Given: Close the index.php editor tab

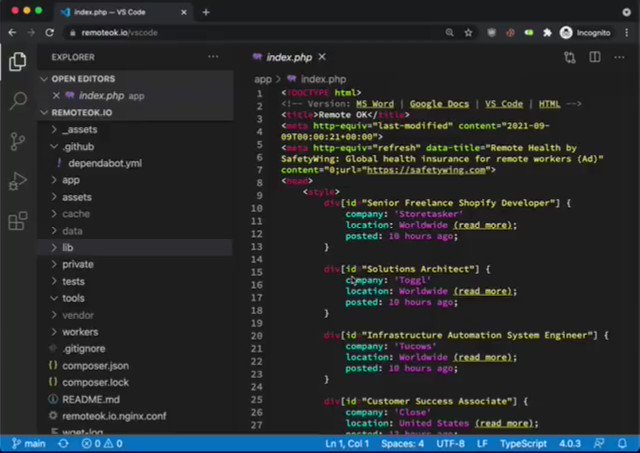Looking at the screenshot, I should click(x=322, y=57).
